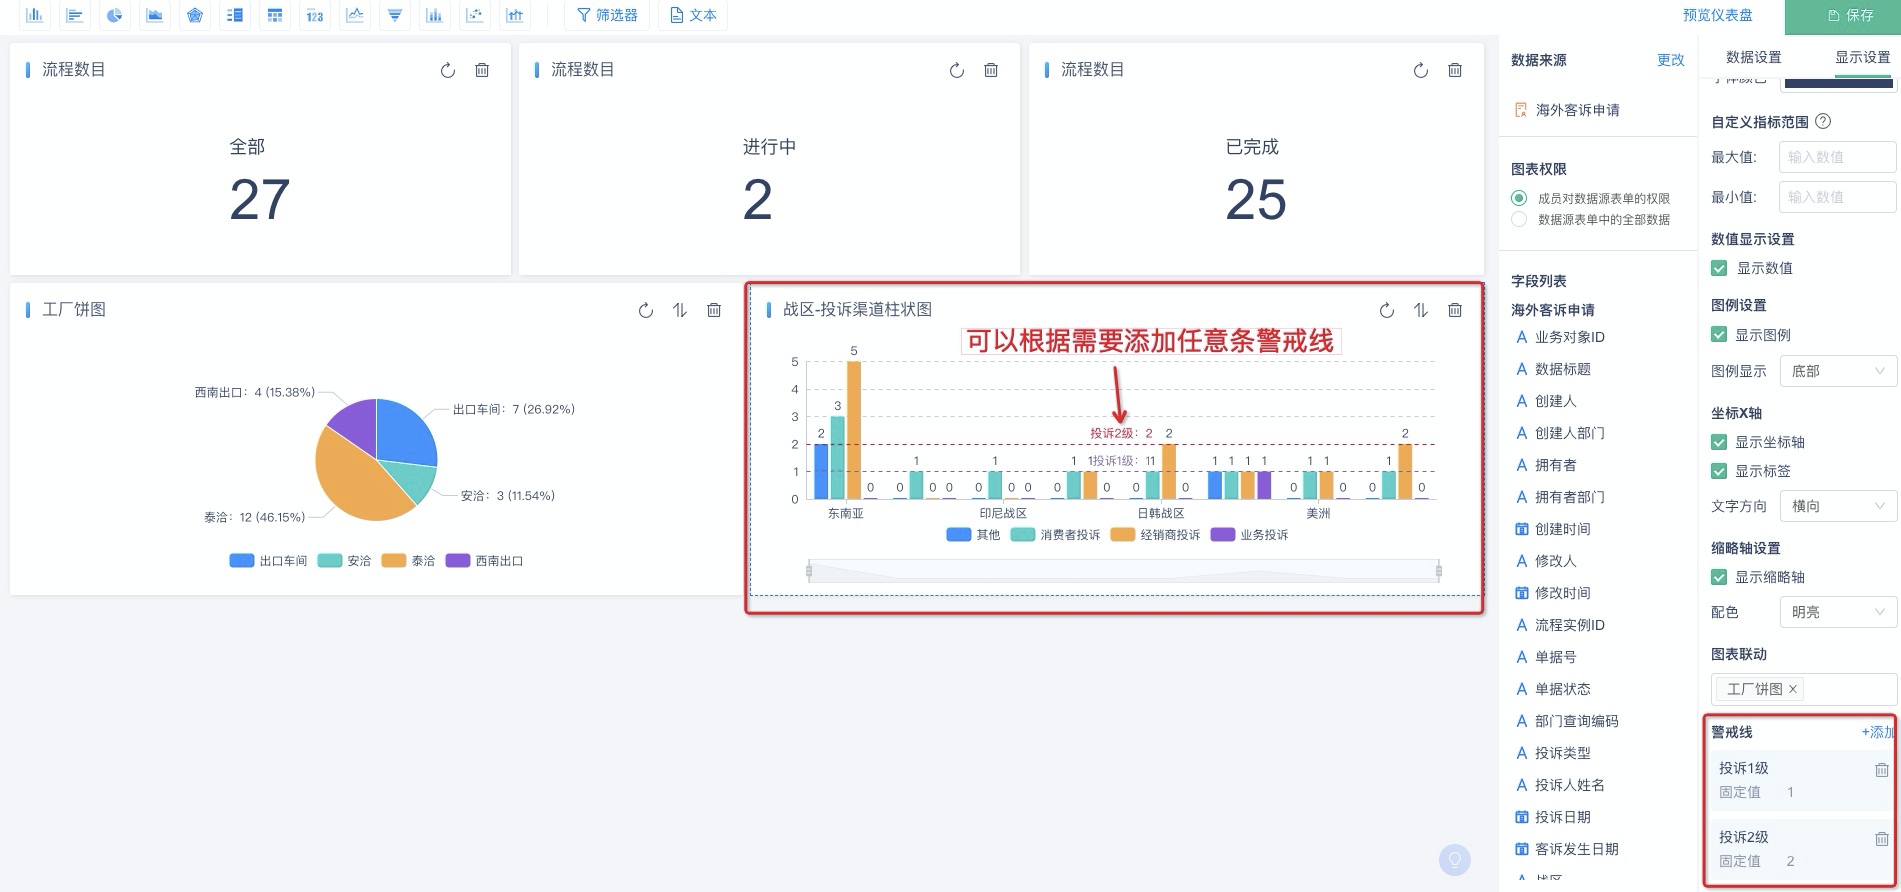Refresh the 战区-投诉渠道柱状图 chart

1387,310
